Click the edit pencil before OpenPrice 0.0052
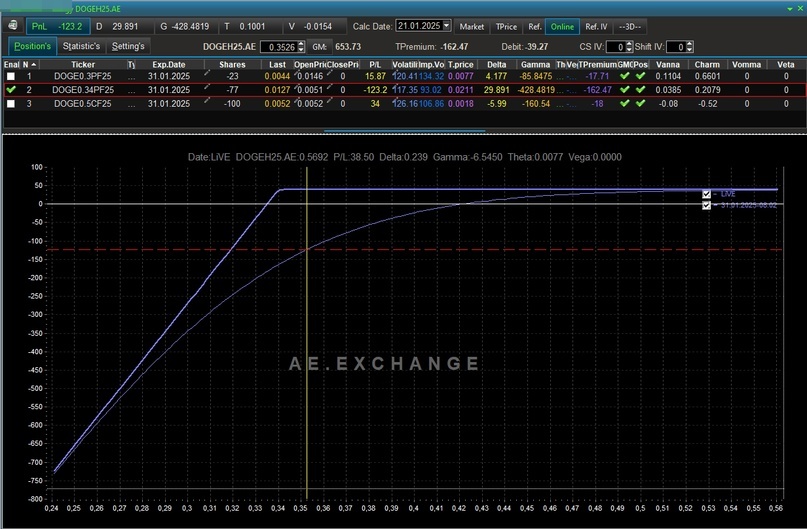 [x=296, y=101]
